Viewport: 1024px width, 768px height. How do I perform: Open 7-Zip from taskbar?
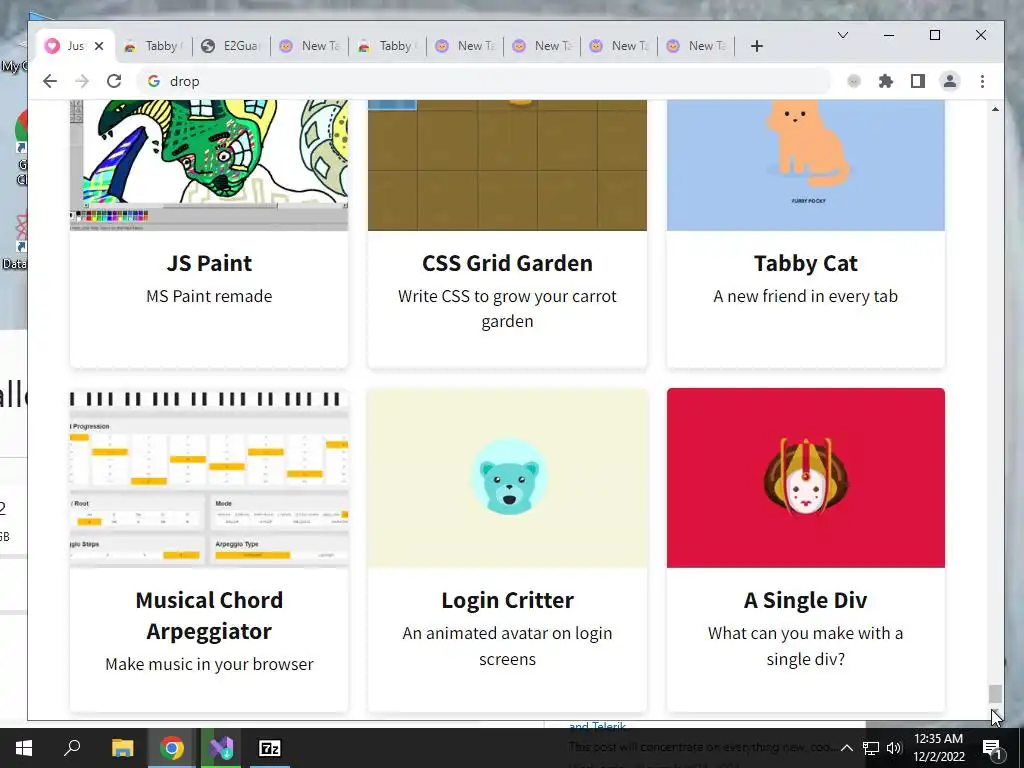pos(270,748)
